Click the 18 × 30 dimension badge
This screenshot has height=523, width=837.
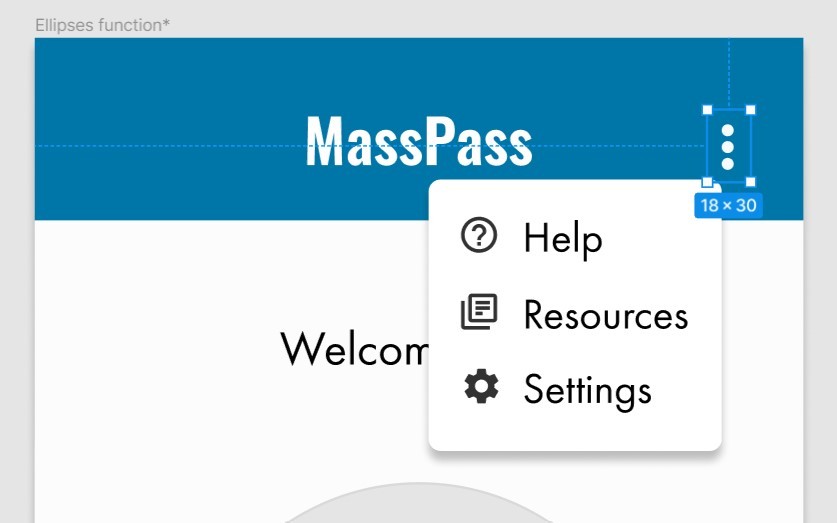(x=728, y=205)
